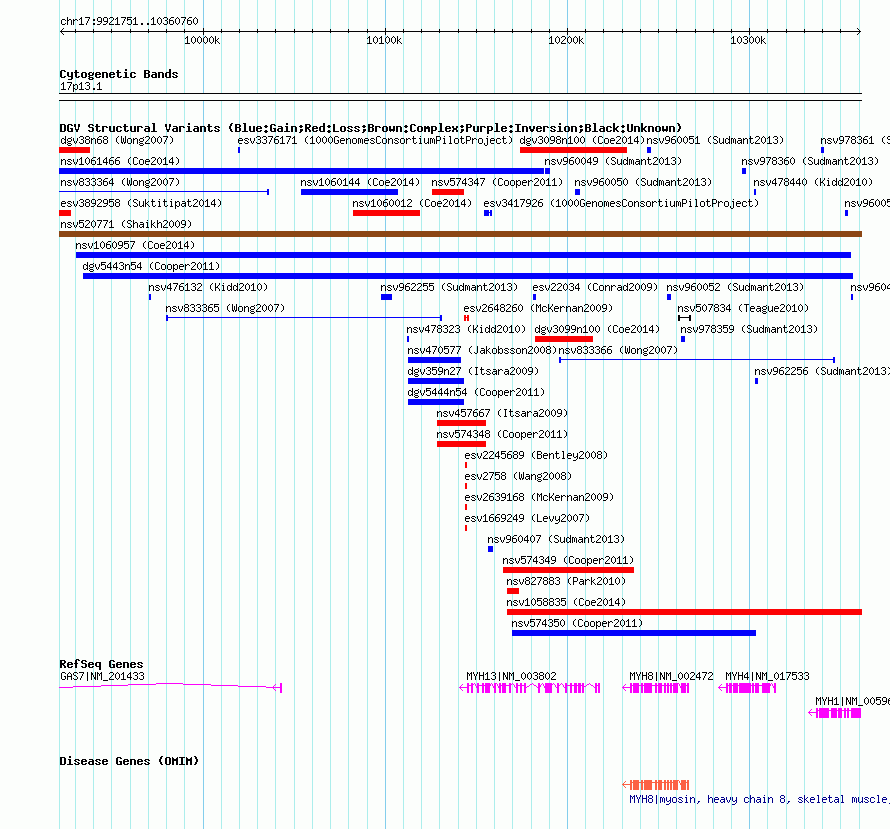This screenshot has width=890, height=829.
Task: Open the dgv359n27 (Itsara2009) label
Action: coord(473,371)
